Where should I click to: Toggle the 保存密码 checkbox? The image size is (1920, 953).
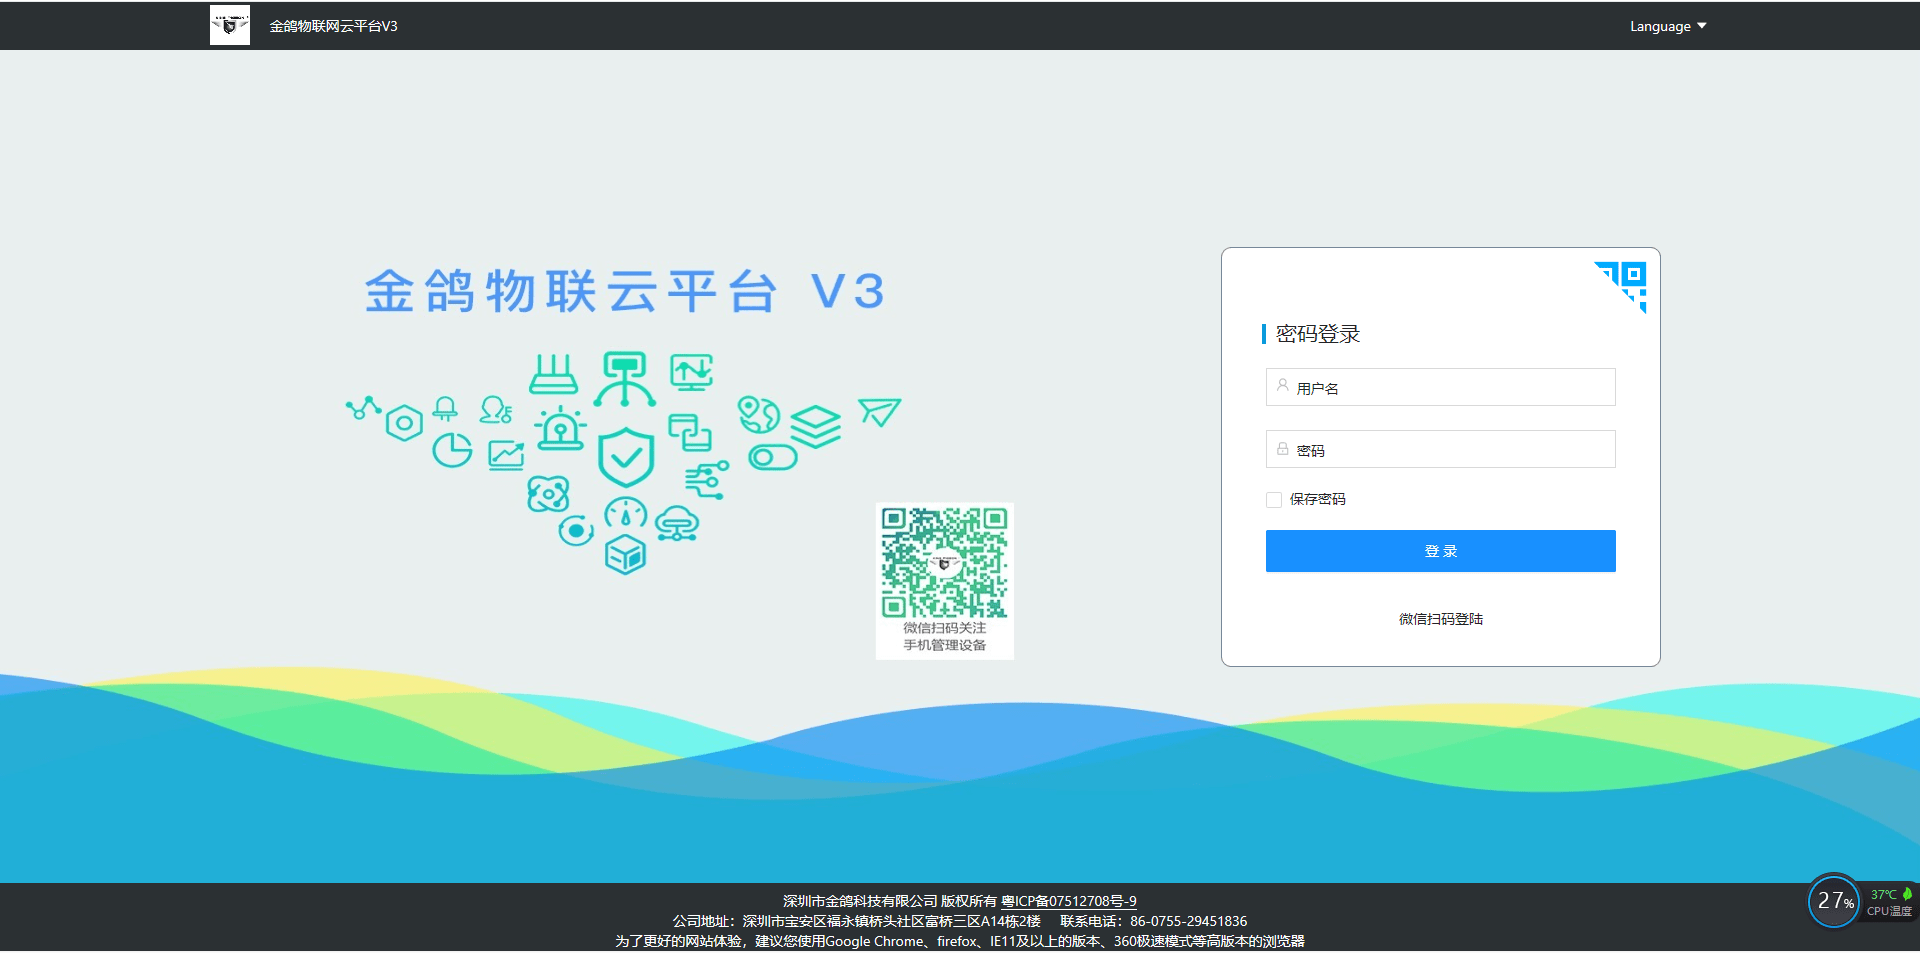tap(1274, 499)
